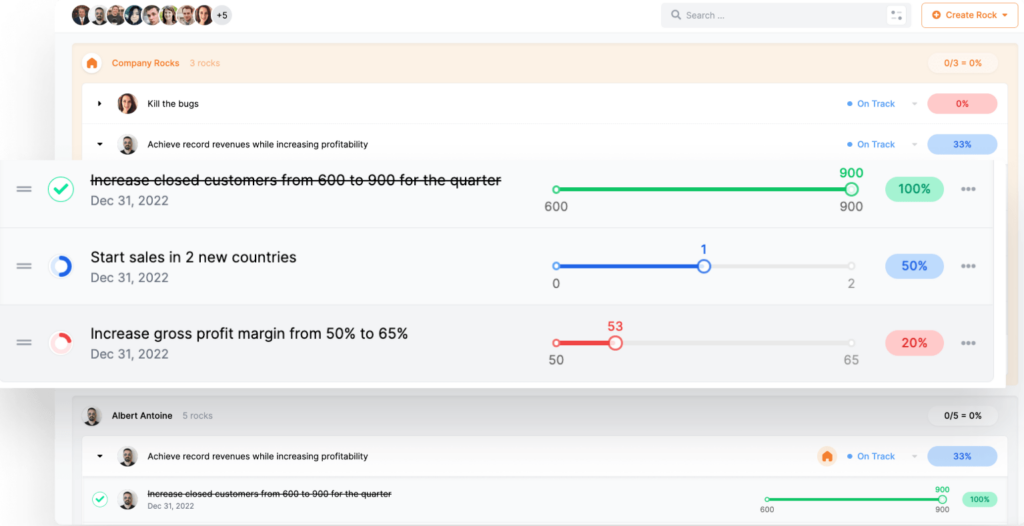Click the Albert Antoine section header

click(141, 415)
